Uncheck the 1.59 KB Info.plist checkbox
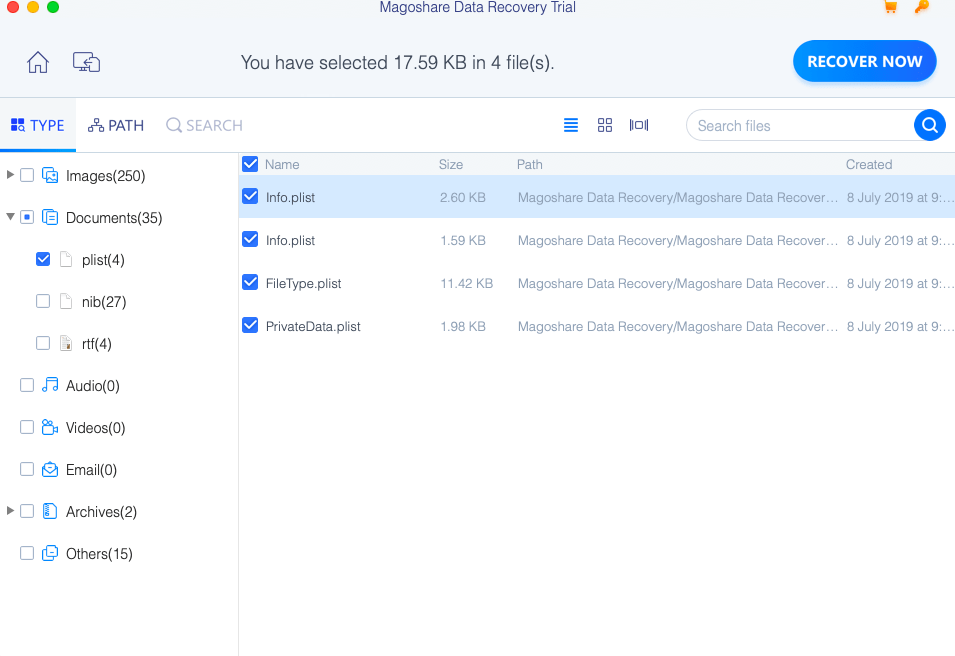955x656 pixels. point(250,239)
